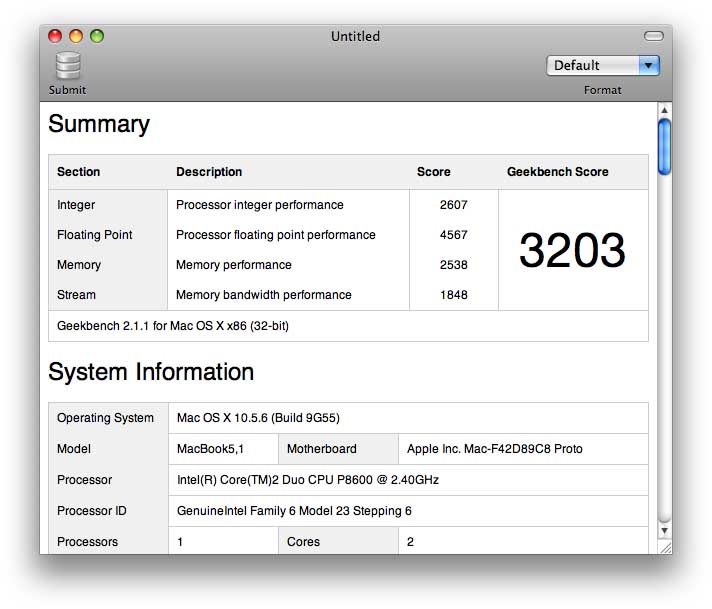The height and width of the screenshot is (609, 712).
Task: Click the Processors row label
Action: click(x=87, y=542)
